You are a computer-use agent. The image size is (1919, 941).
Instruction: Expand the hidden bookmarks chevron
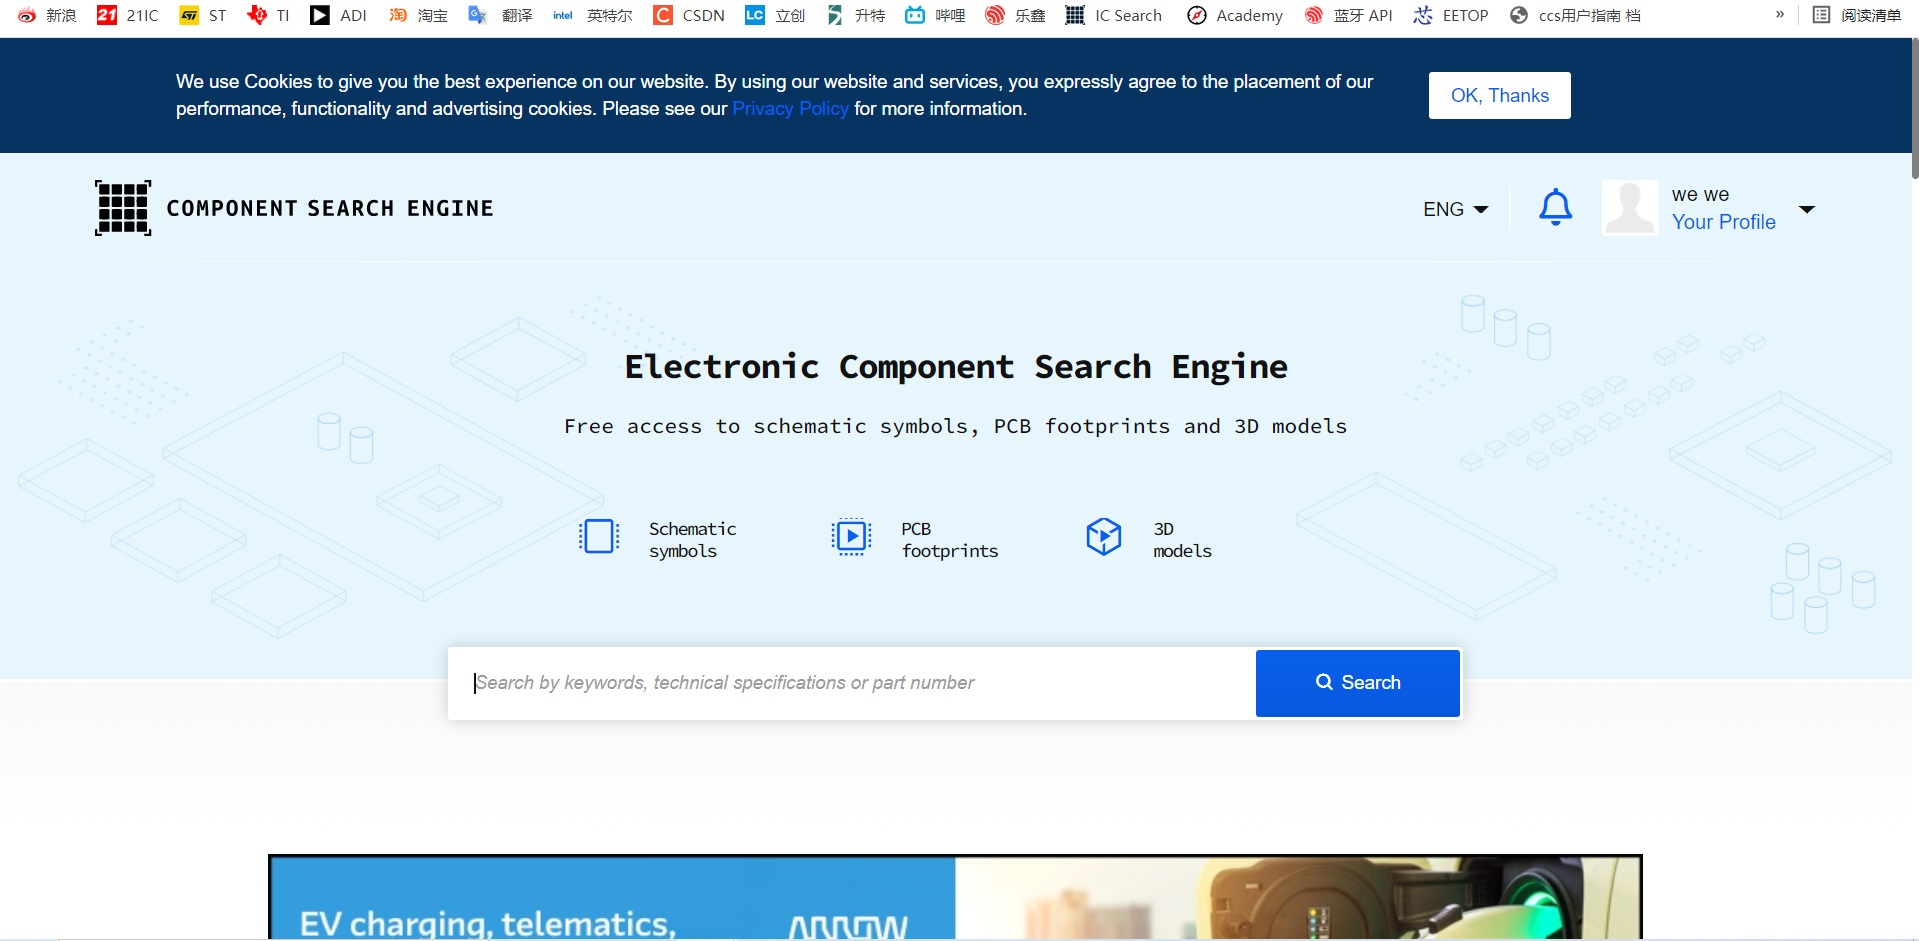tap(1780, 14)
